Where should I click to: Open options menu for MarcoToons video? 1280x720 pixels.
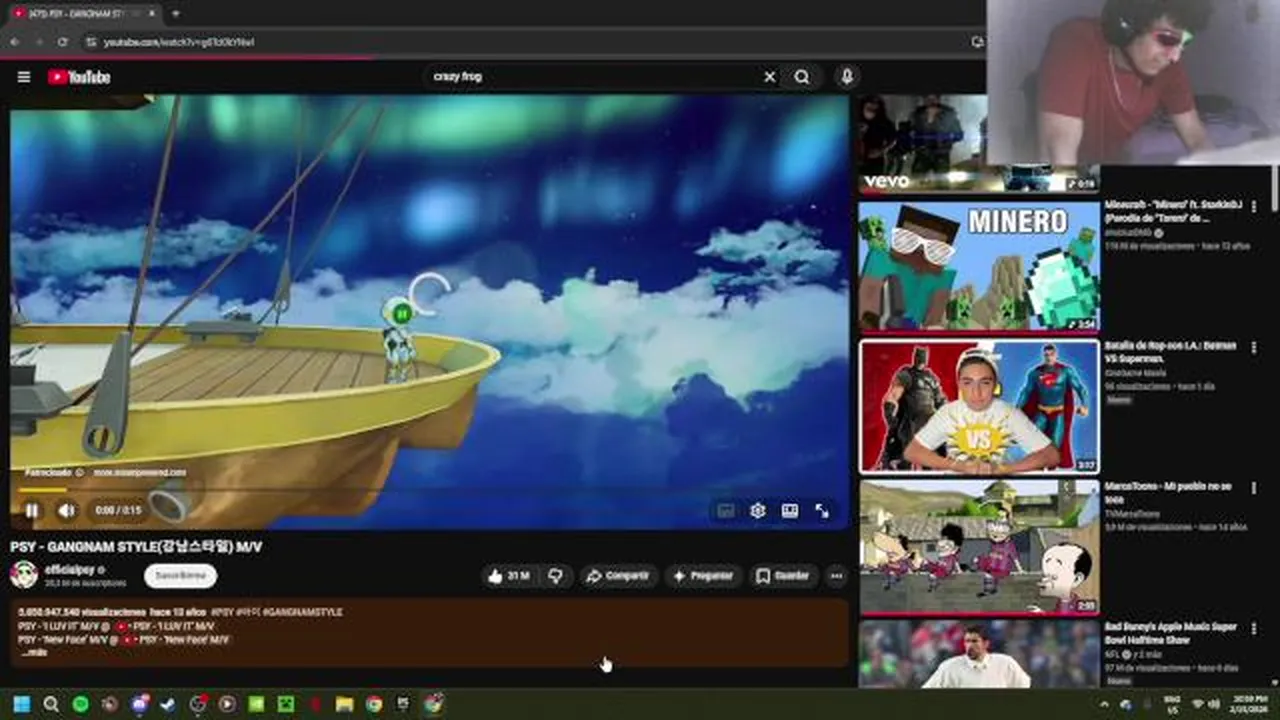point(1253,488)
